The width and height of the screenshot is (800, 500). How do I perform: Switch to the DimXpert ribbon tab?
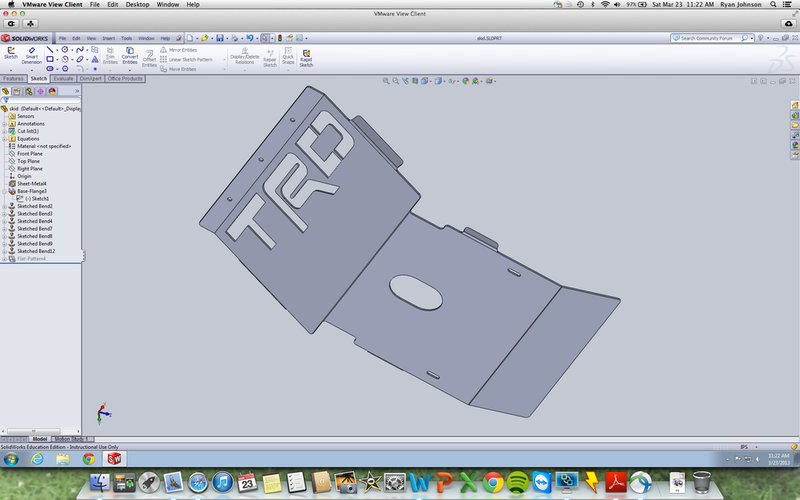tap(90, 79)
